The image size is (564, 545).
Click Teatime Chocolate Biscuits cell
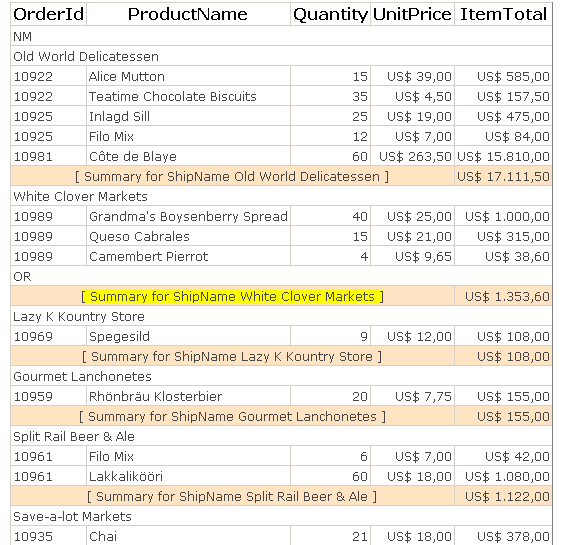[188, 96]
